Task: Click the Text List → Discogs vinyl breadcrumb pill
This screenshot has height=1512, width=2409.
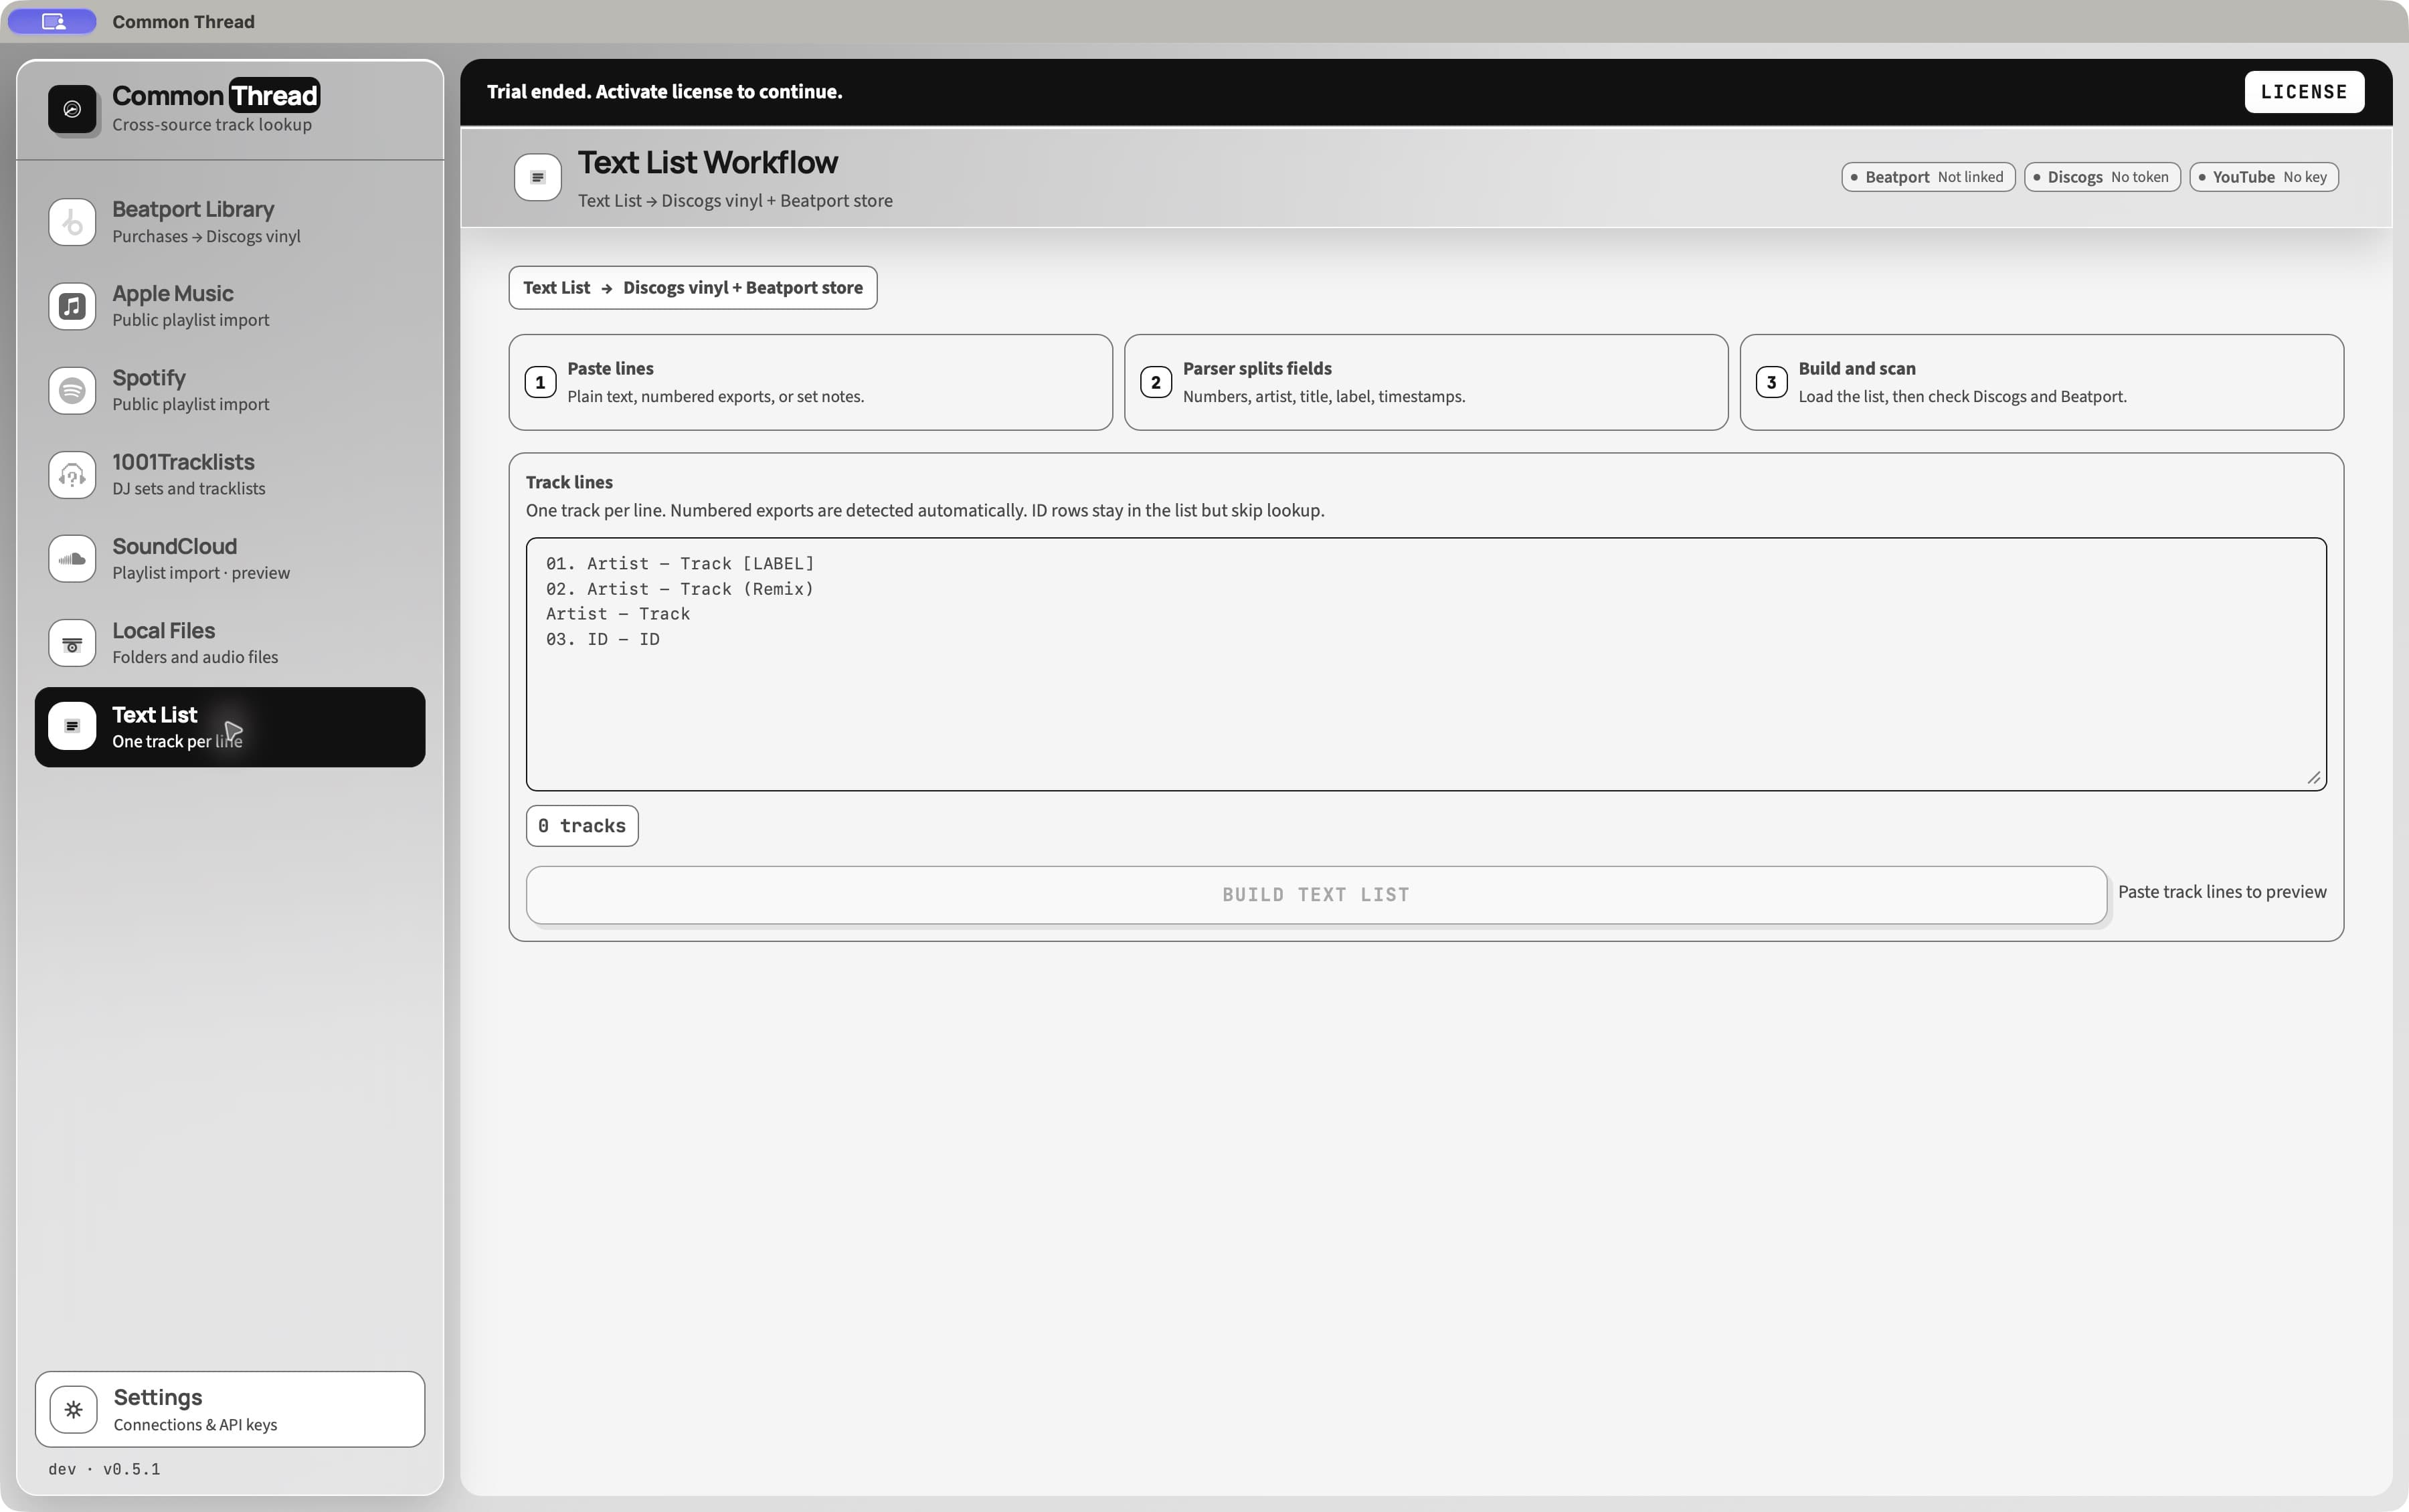Action: 693,288
